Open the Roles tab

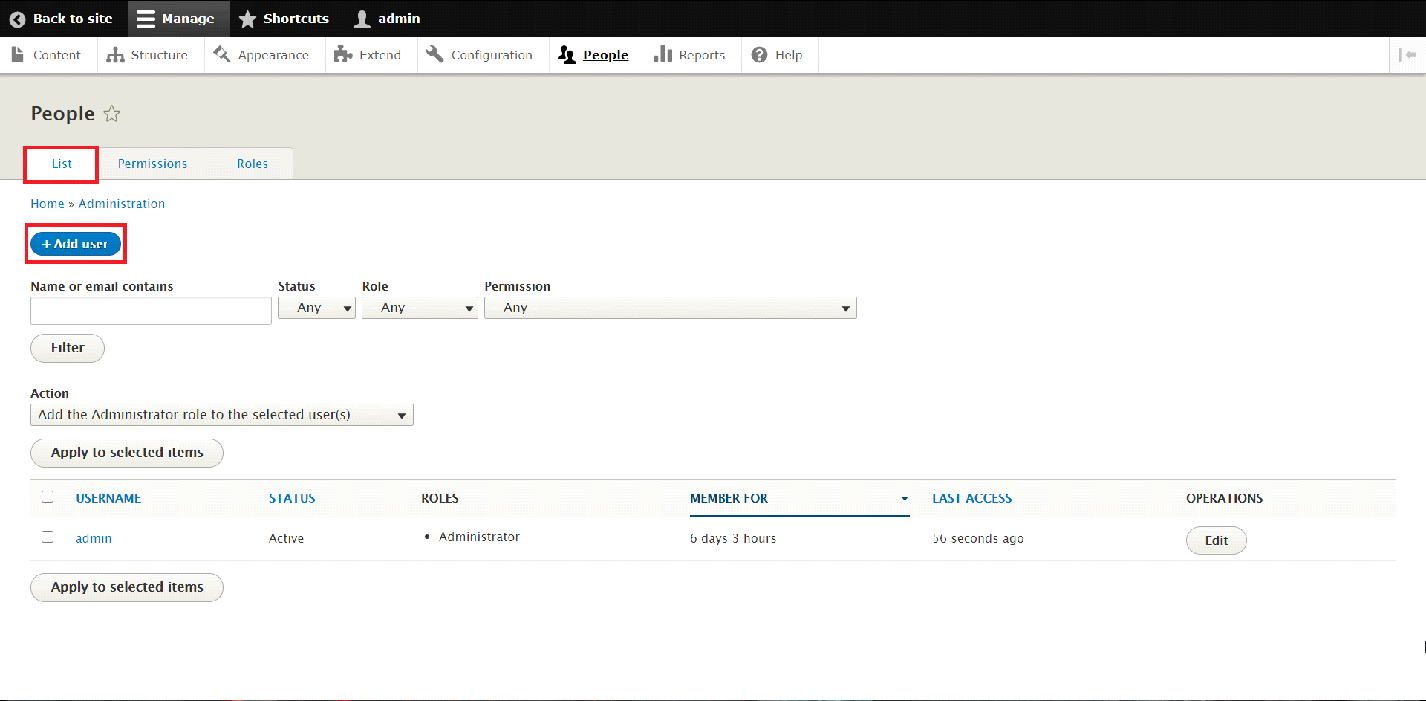[252, 164]
